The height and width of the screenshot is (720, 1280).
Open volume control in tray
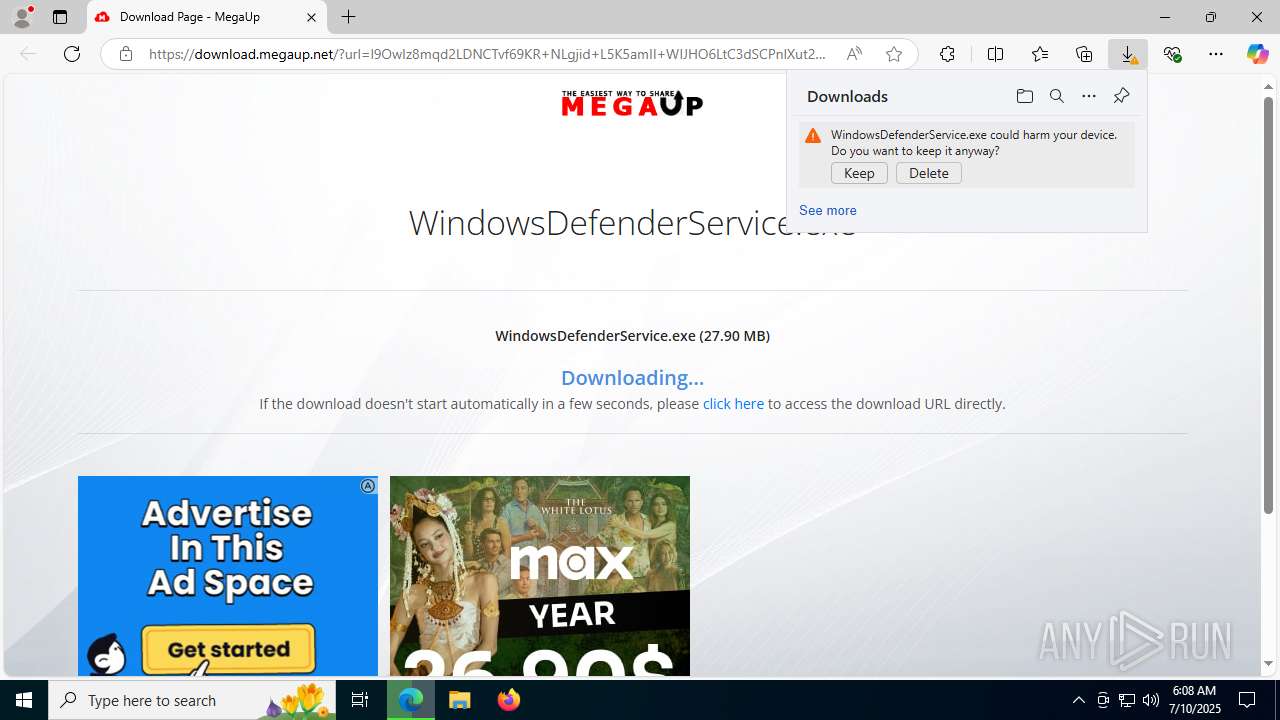pyautogui.click(x=1151, y=700)
